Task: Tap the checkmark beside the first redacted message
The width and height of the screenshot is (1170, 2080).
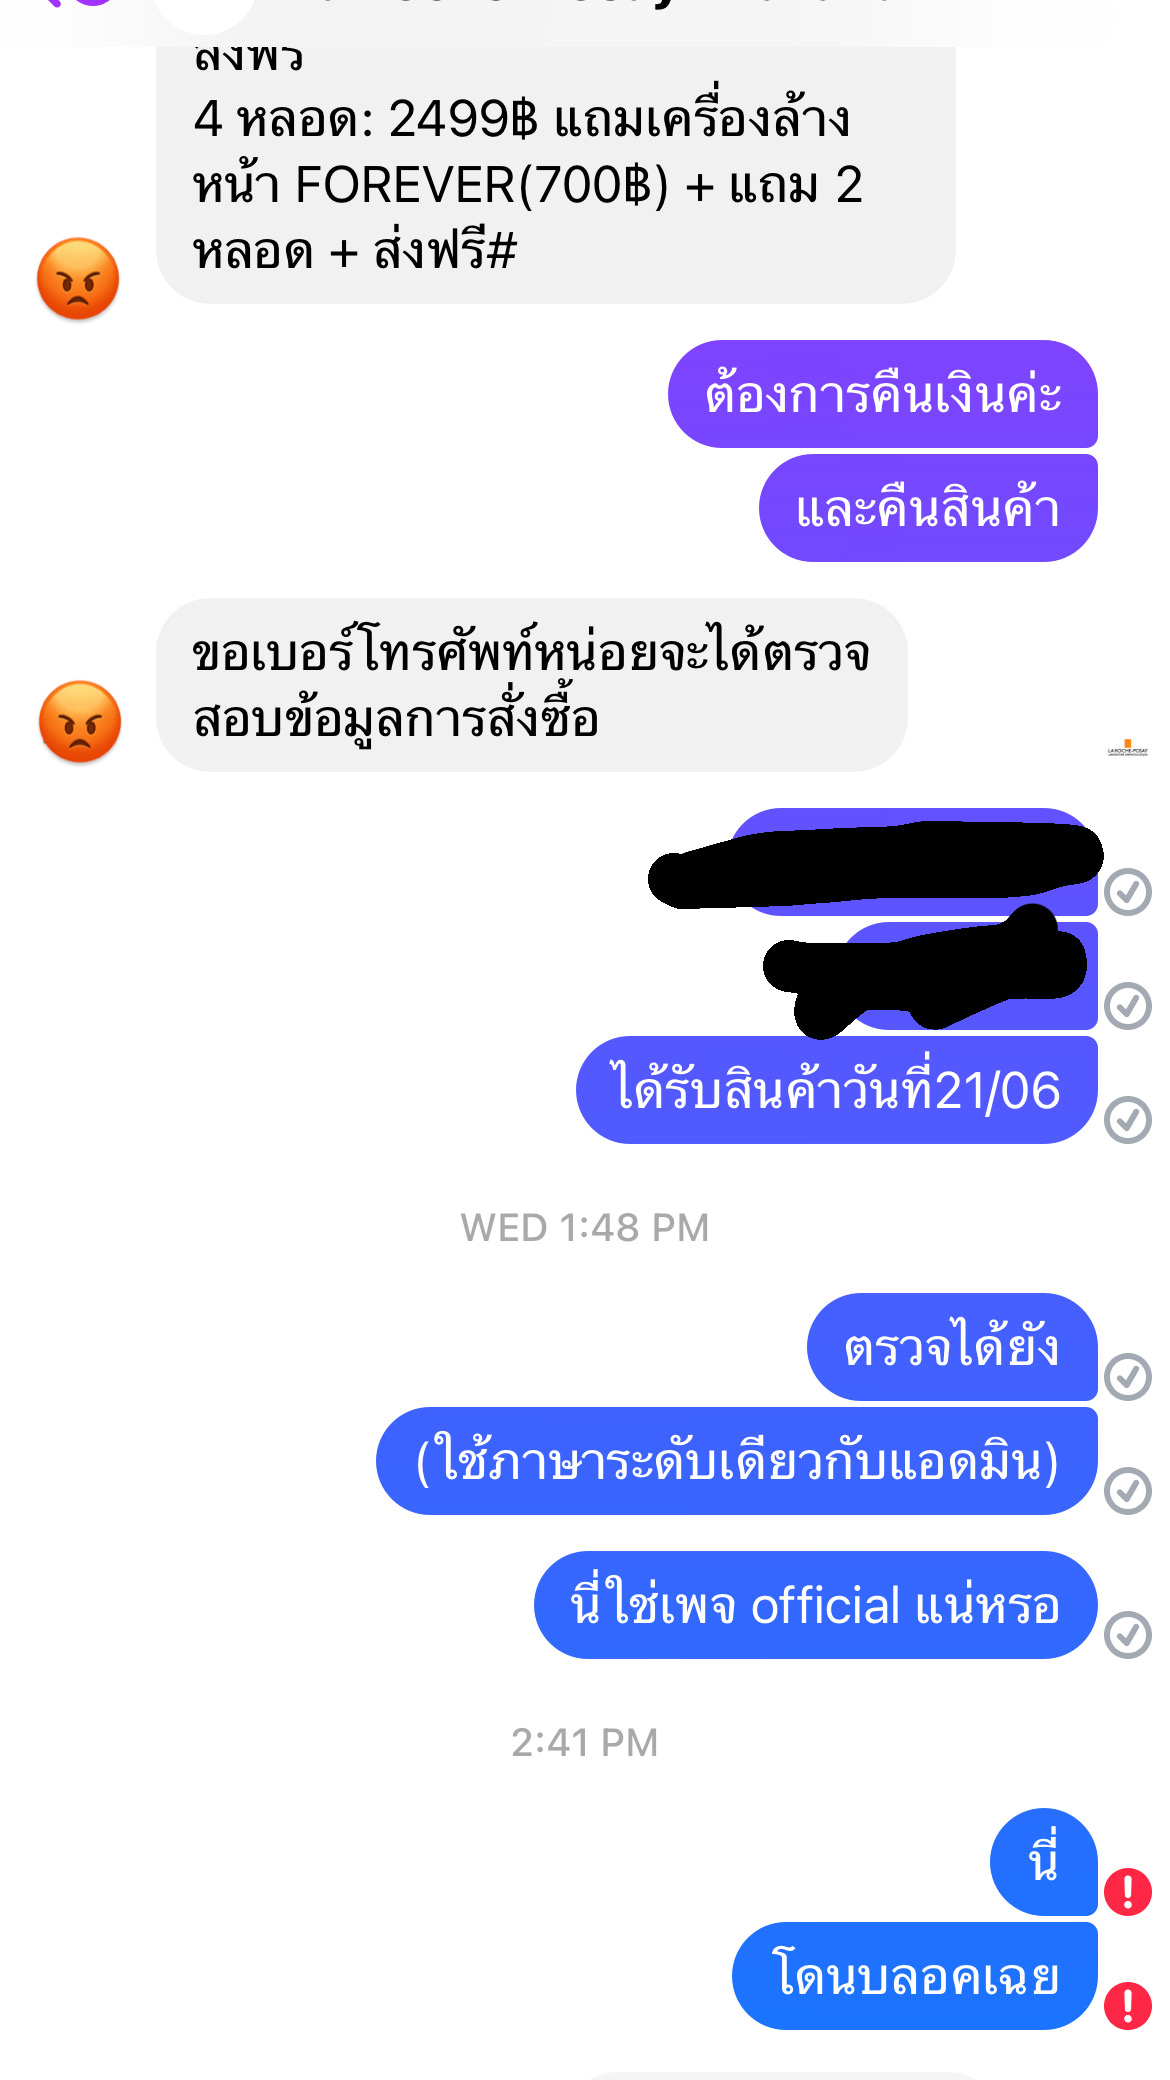Action: pyautogui.click(x=1128, y=892)
